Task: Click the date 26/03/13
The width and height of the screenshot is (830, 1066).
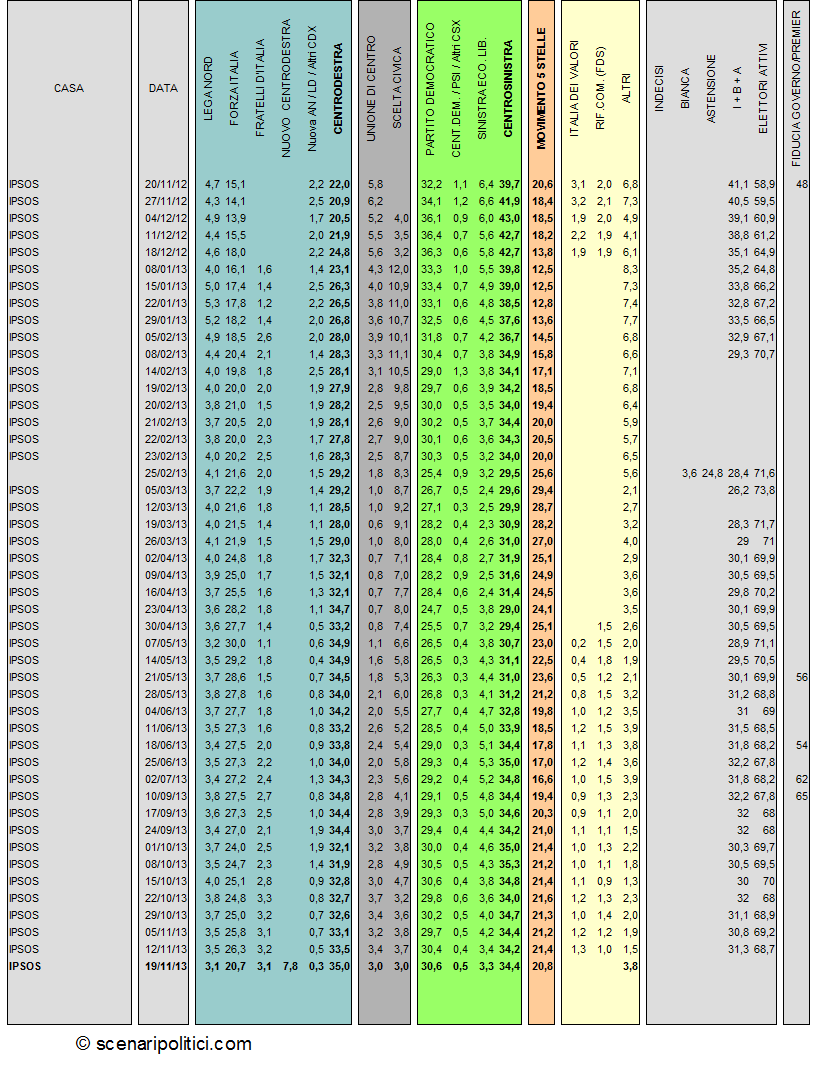Action: pos(166,541)
